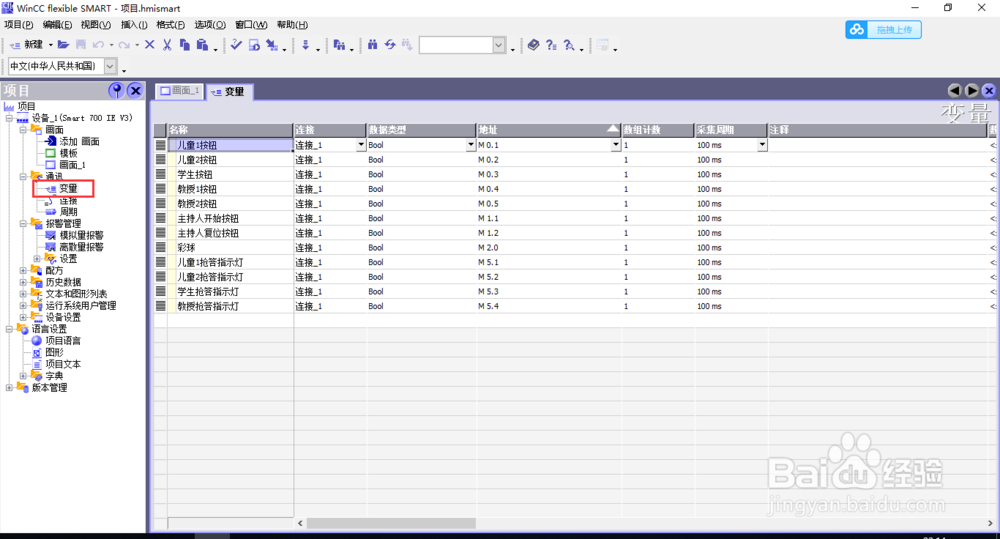The height and width of the screenshot is (539, 1000).
Task: Expand the 版本管理 tree node
Action: point(9,387)
